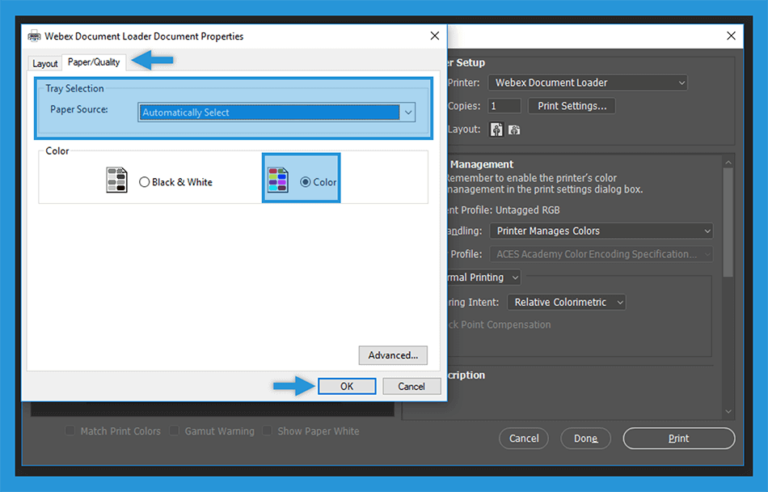The width and height of the screenshot is (768, 492).
Task: Click the Advanced... button
Action: pos(393,355)
